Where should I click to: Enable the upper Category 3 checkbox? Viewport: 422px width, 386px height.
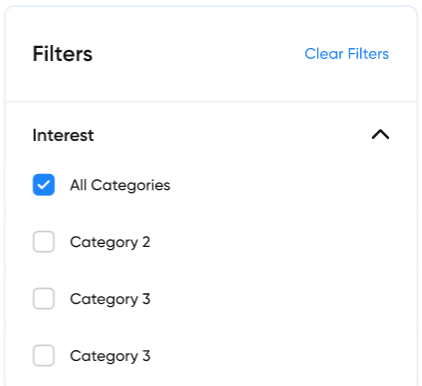click(x=44, y=299)
